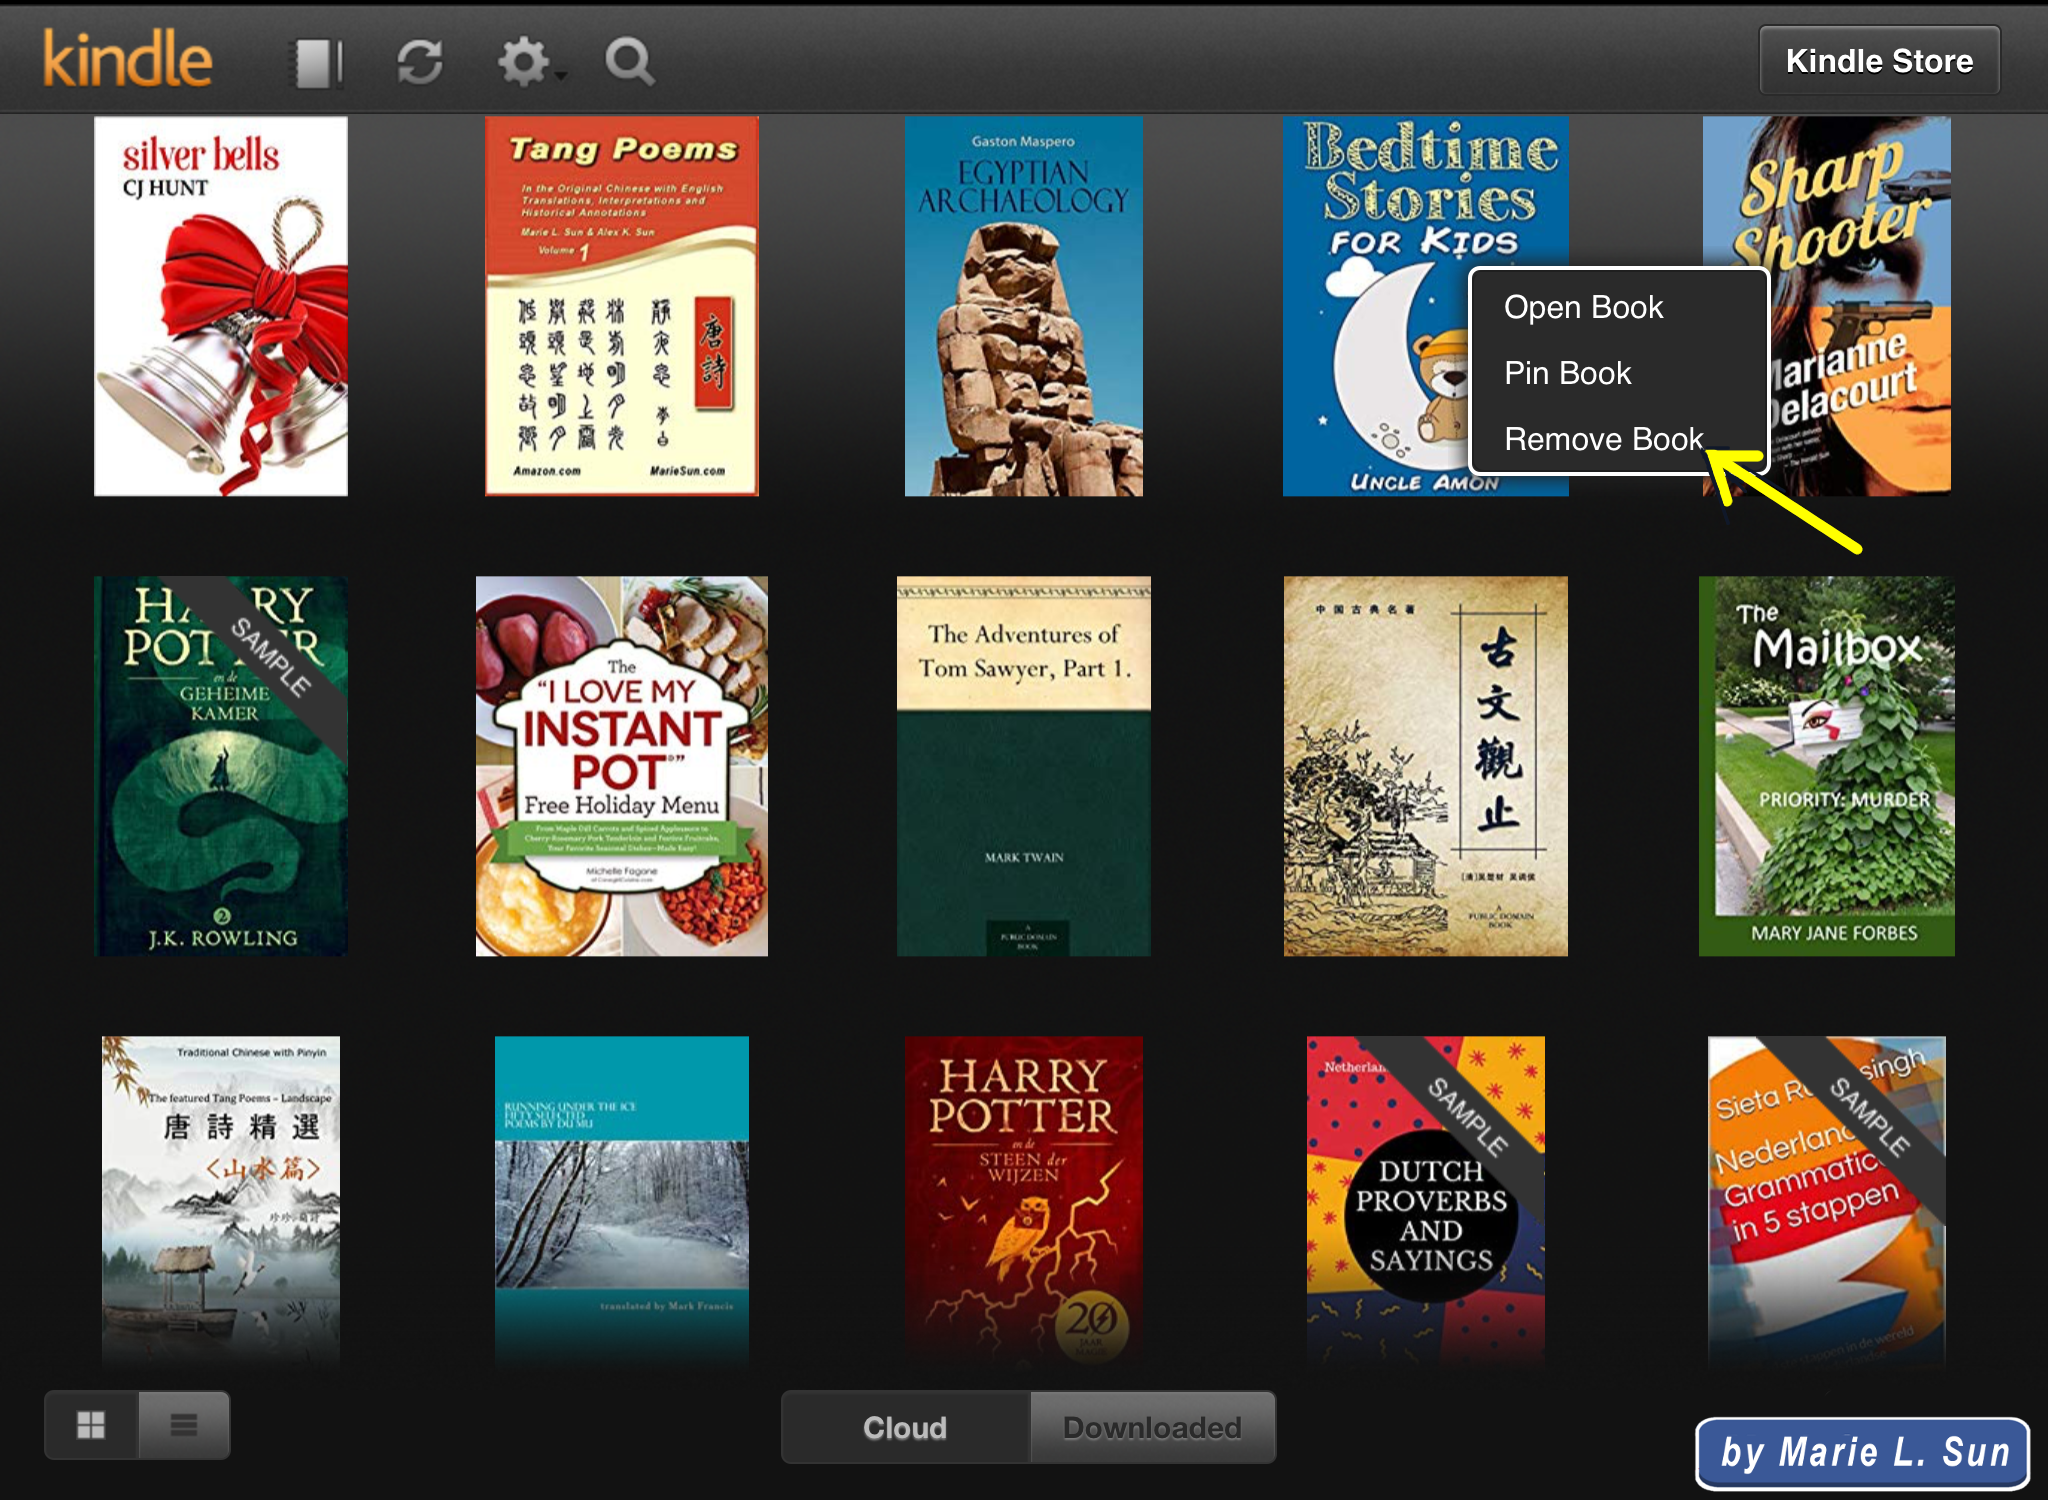
Task: Switch to grid view
Action: pos(91,1424)
